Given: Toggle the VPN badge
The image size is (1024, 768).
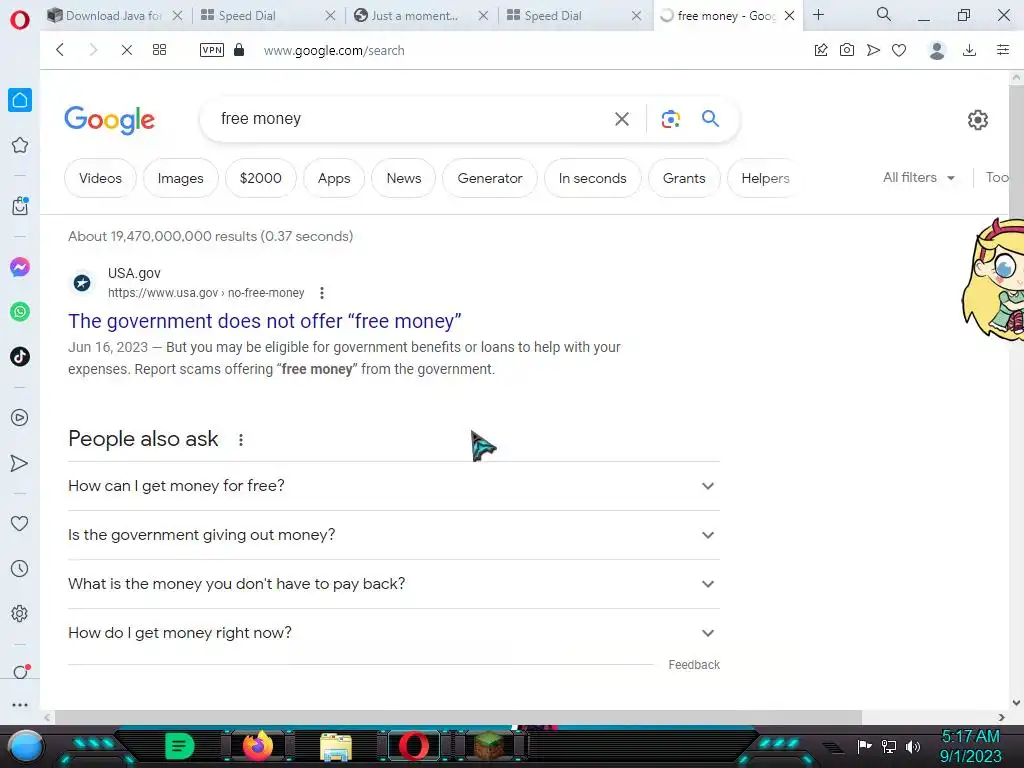Looking at the screenshot, I should 212,50.
